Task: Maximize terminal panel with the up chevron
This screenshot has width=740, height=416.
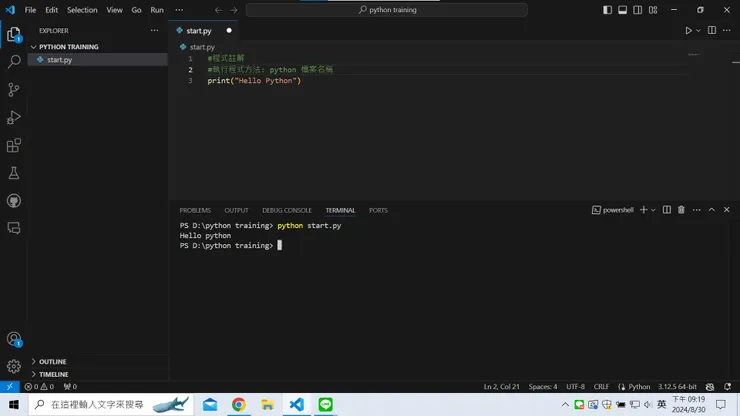Action: 712,210
